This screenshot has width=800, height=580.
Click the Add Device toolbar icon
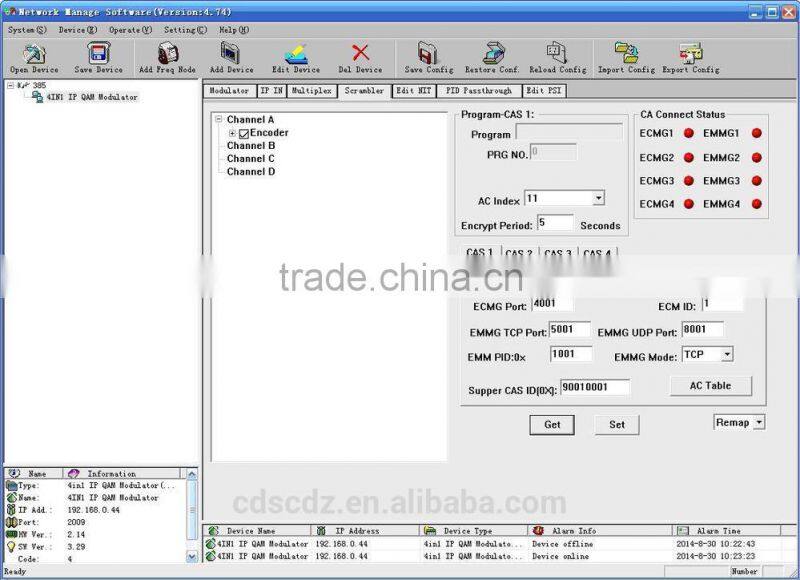tap(231, 54)
